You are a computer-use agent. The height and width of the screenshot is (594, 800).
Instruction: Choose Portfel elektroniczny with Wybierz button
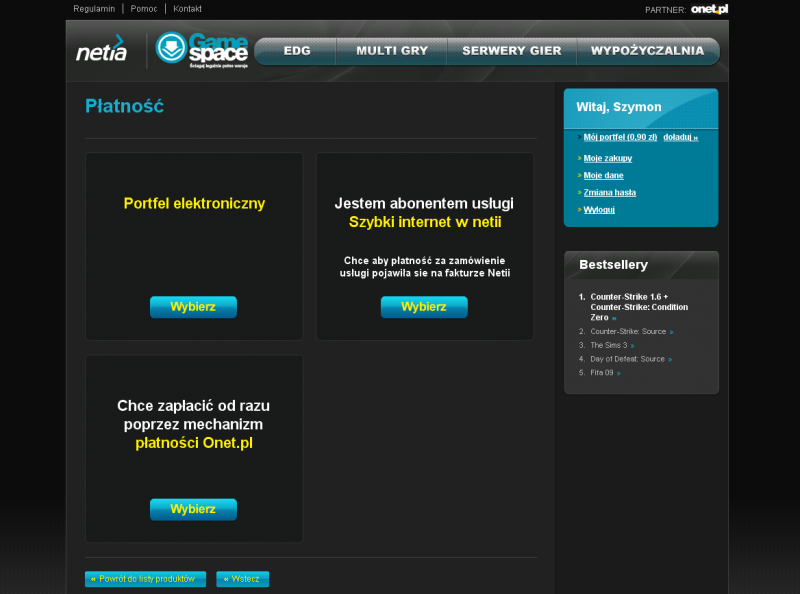[193, 307]
